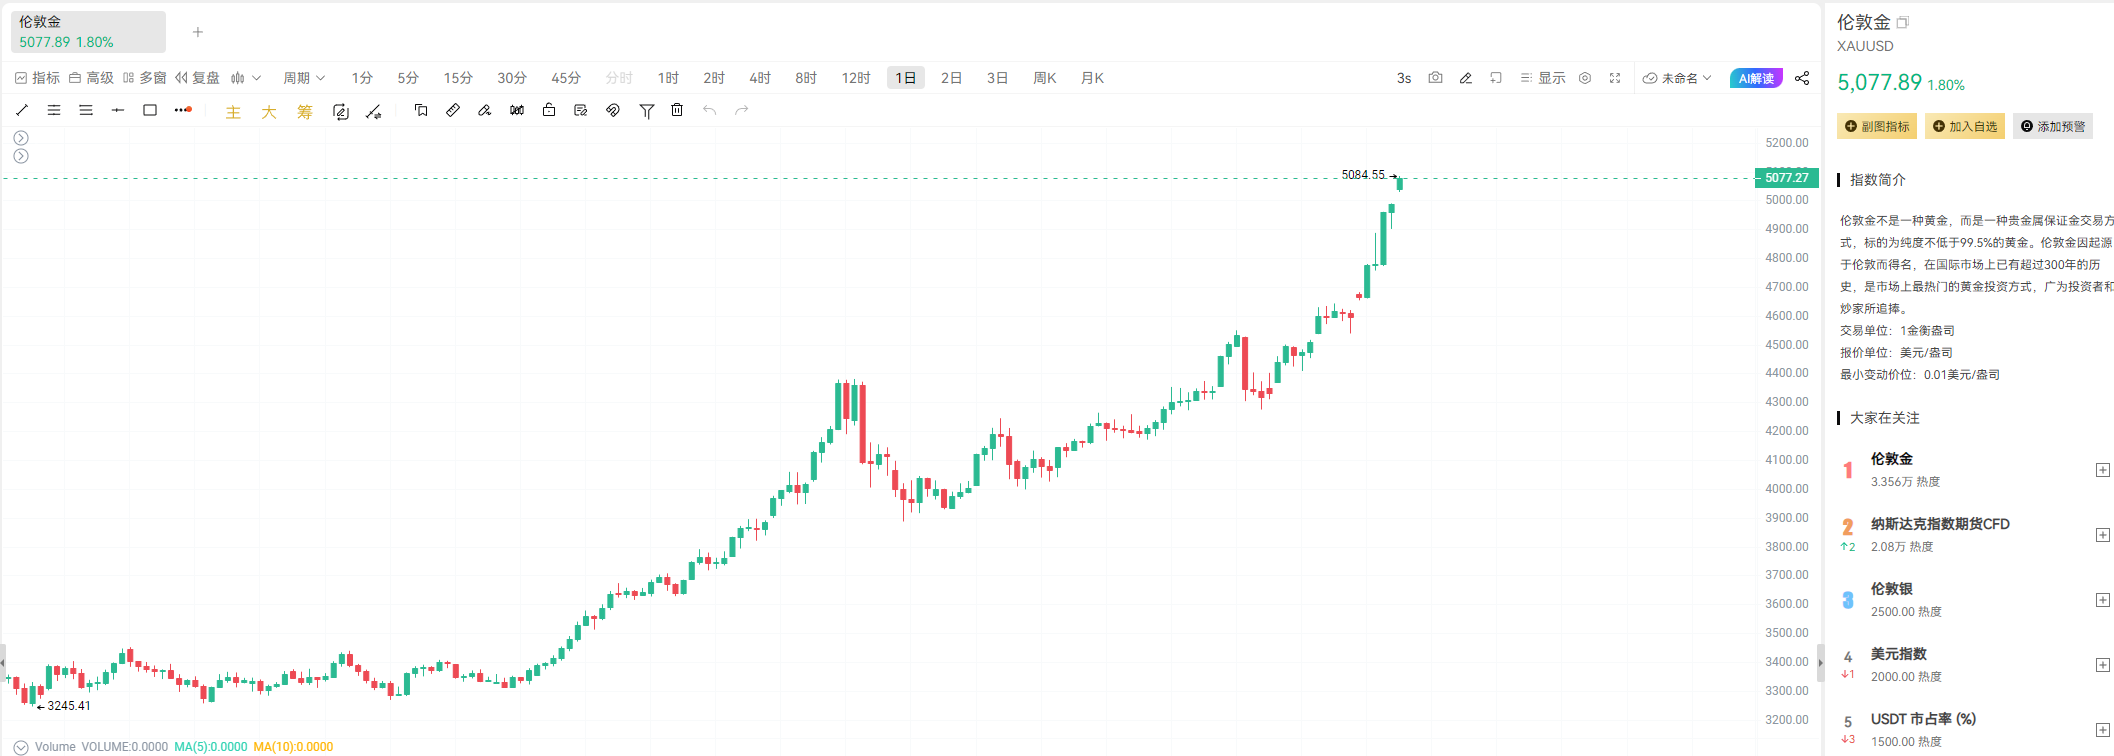This screenshot has width=2114, height=756.
Task: Click the share icon next to AI解读
Action: (x=1802, y=78)
